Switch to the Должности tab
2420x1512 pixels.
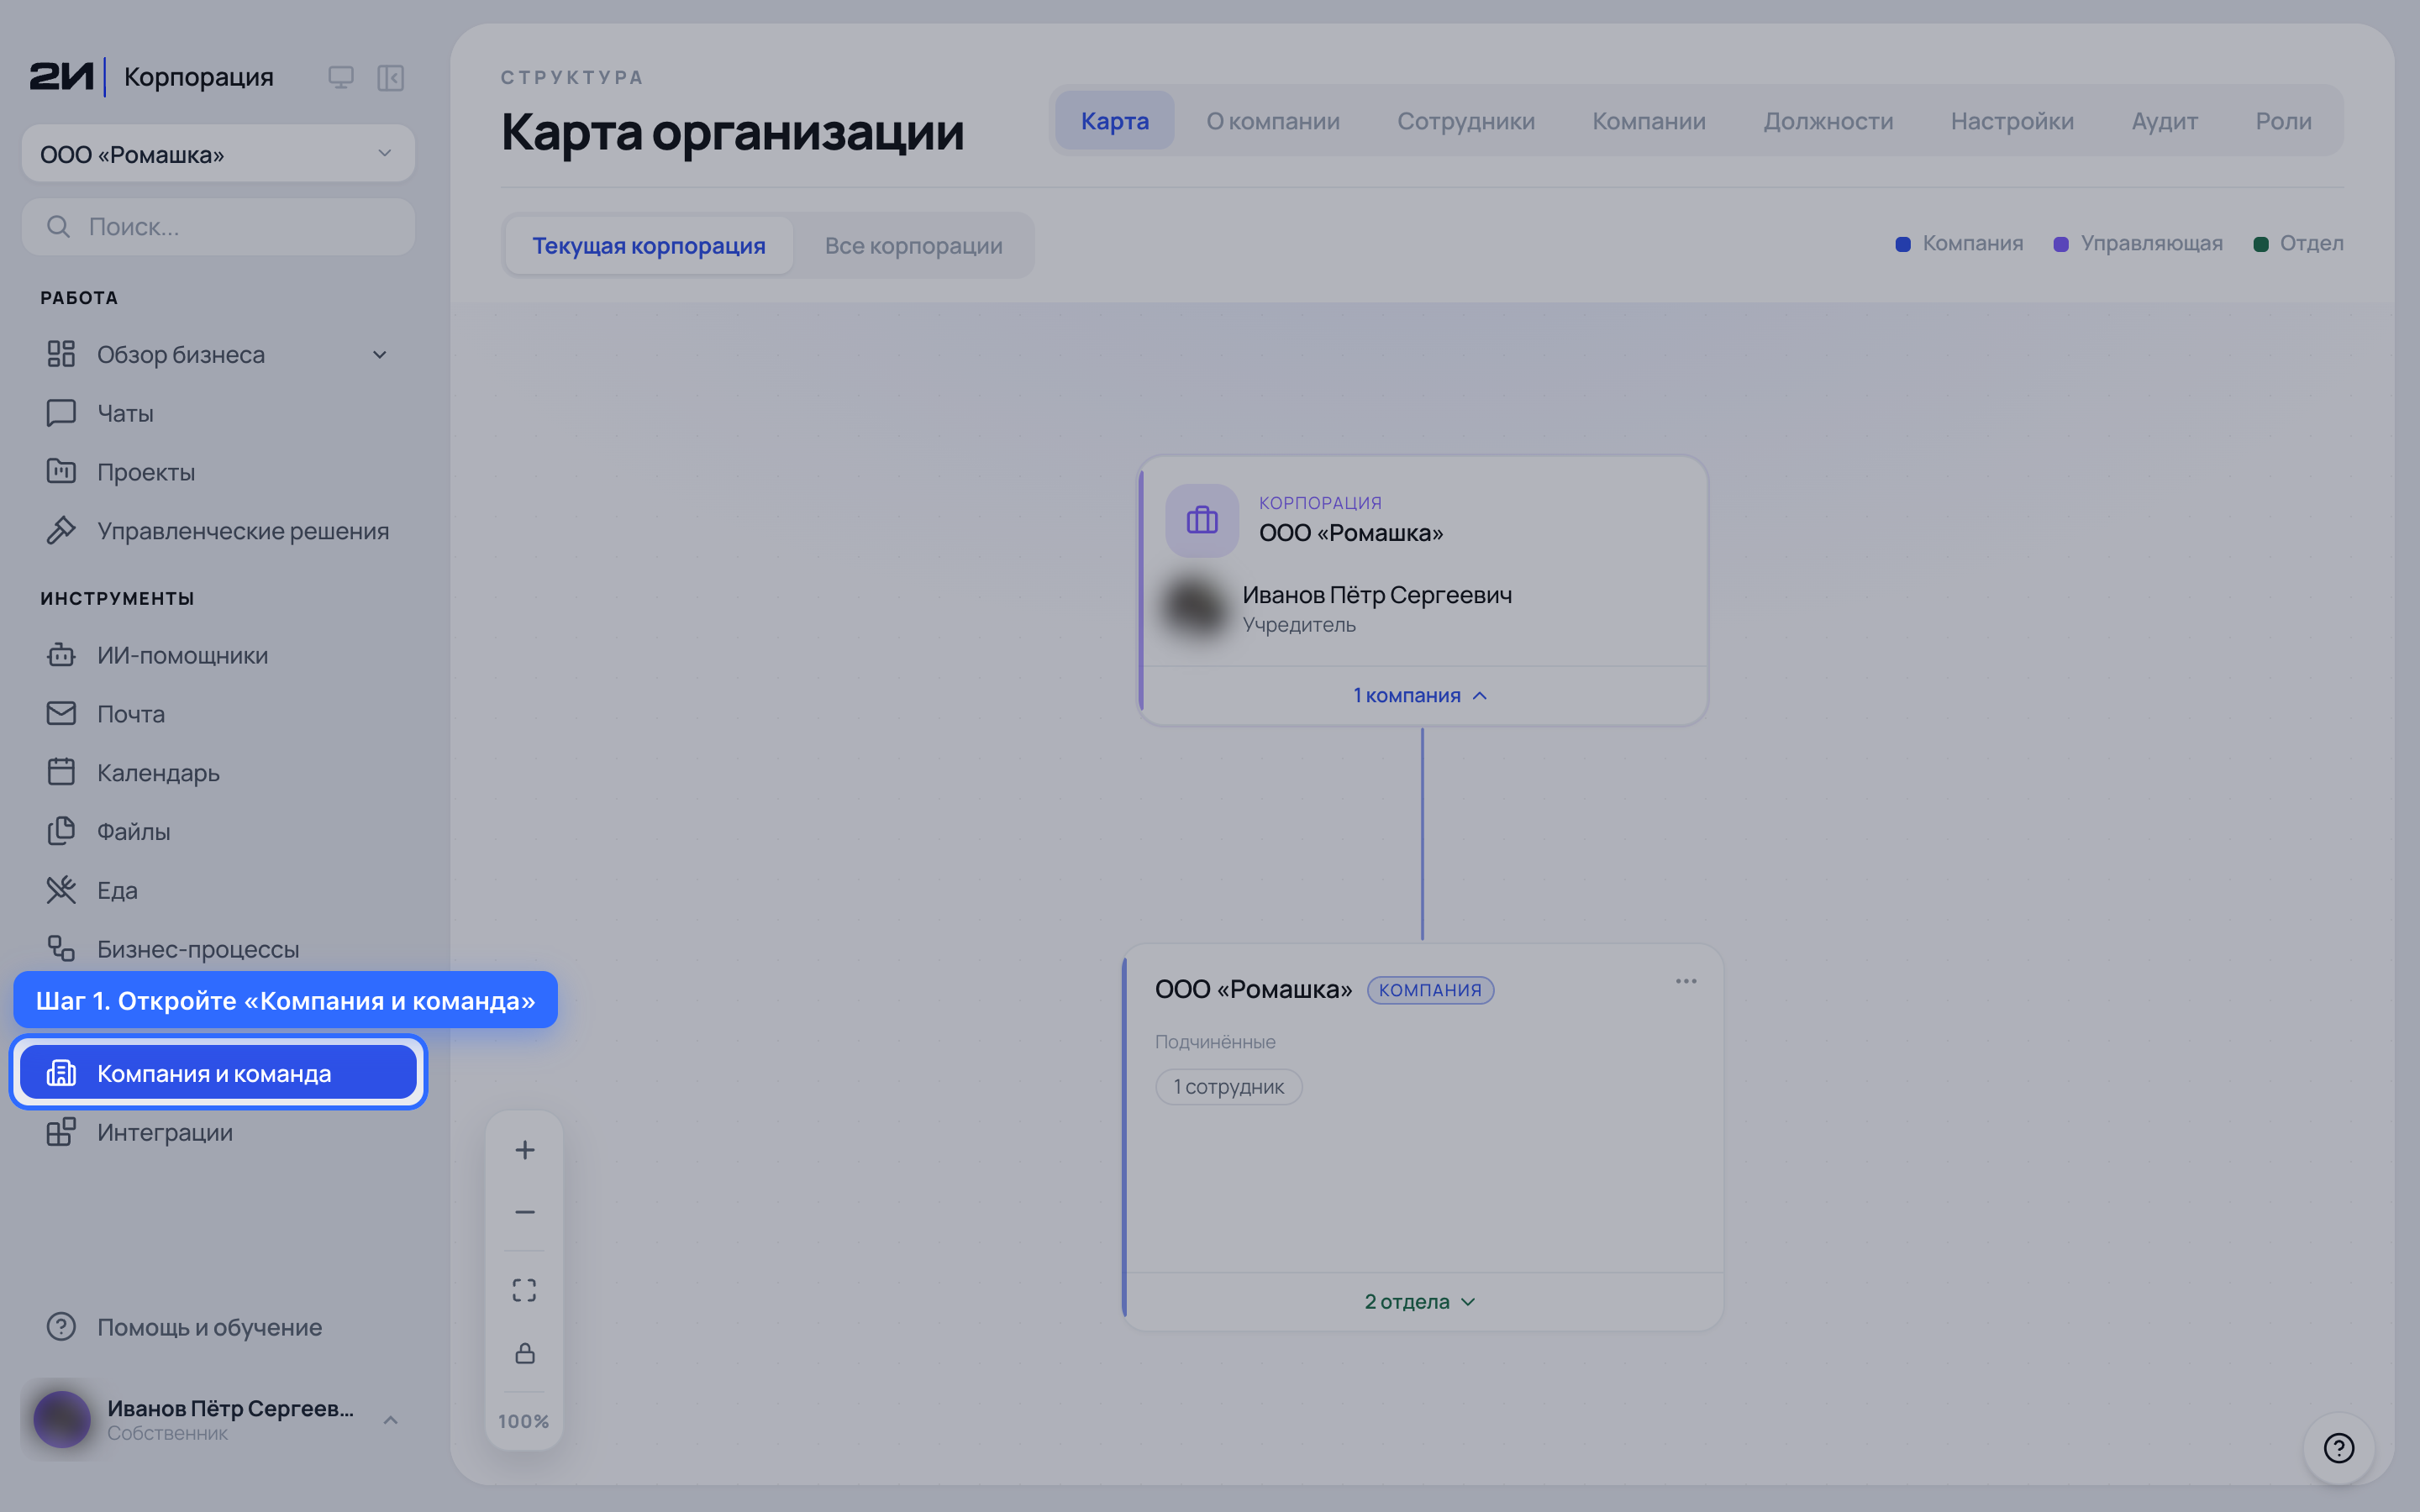1828,121
